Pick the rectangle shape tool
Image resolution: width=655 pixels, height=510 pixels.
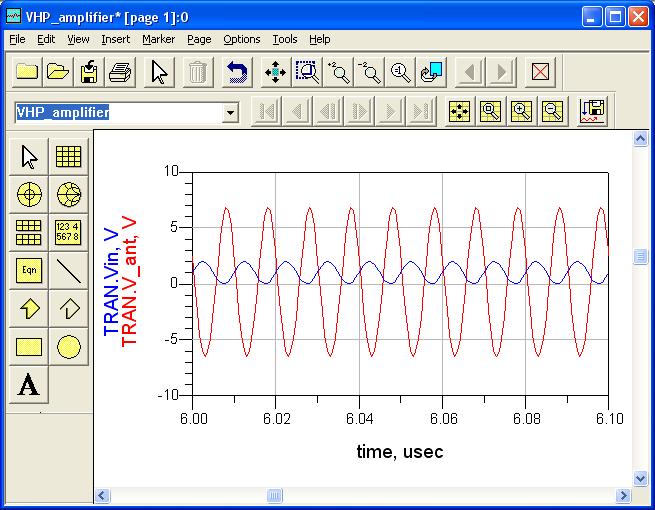coord(30,346)
